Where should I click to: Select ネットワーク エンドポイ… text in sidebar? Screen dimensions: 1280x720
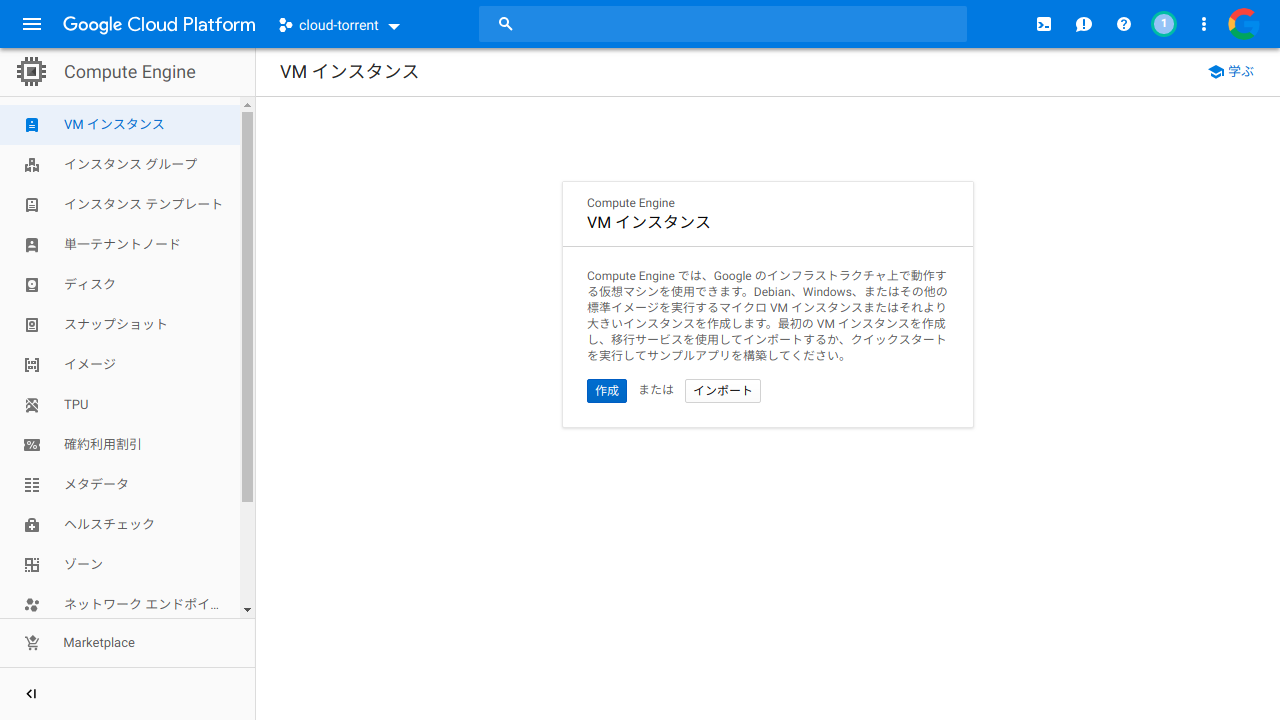[x=142, y=605]
